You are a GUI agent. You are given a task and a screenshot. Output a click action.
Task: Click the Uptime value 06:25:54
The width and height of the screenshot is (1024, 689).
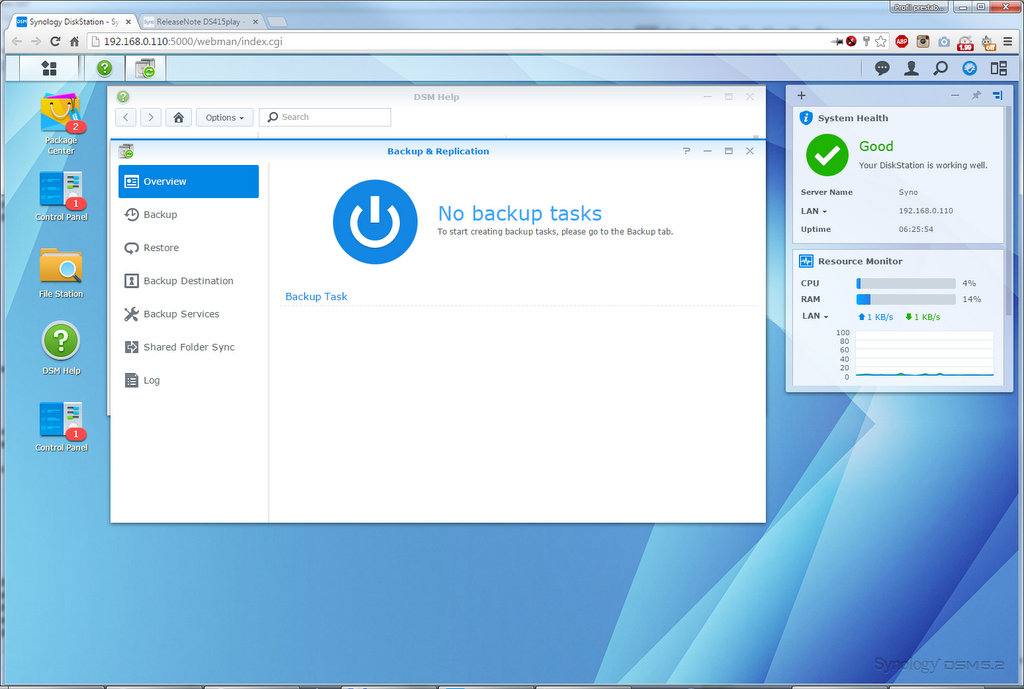coord(916,229)
